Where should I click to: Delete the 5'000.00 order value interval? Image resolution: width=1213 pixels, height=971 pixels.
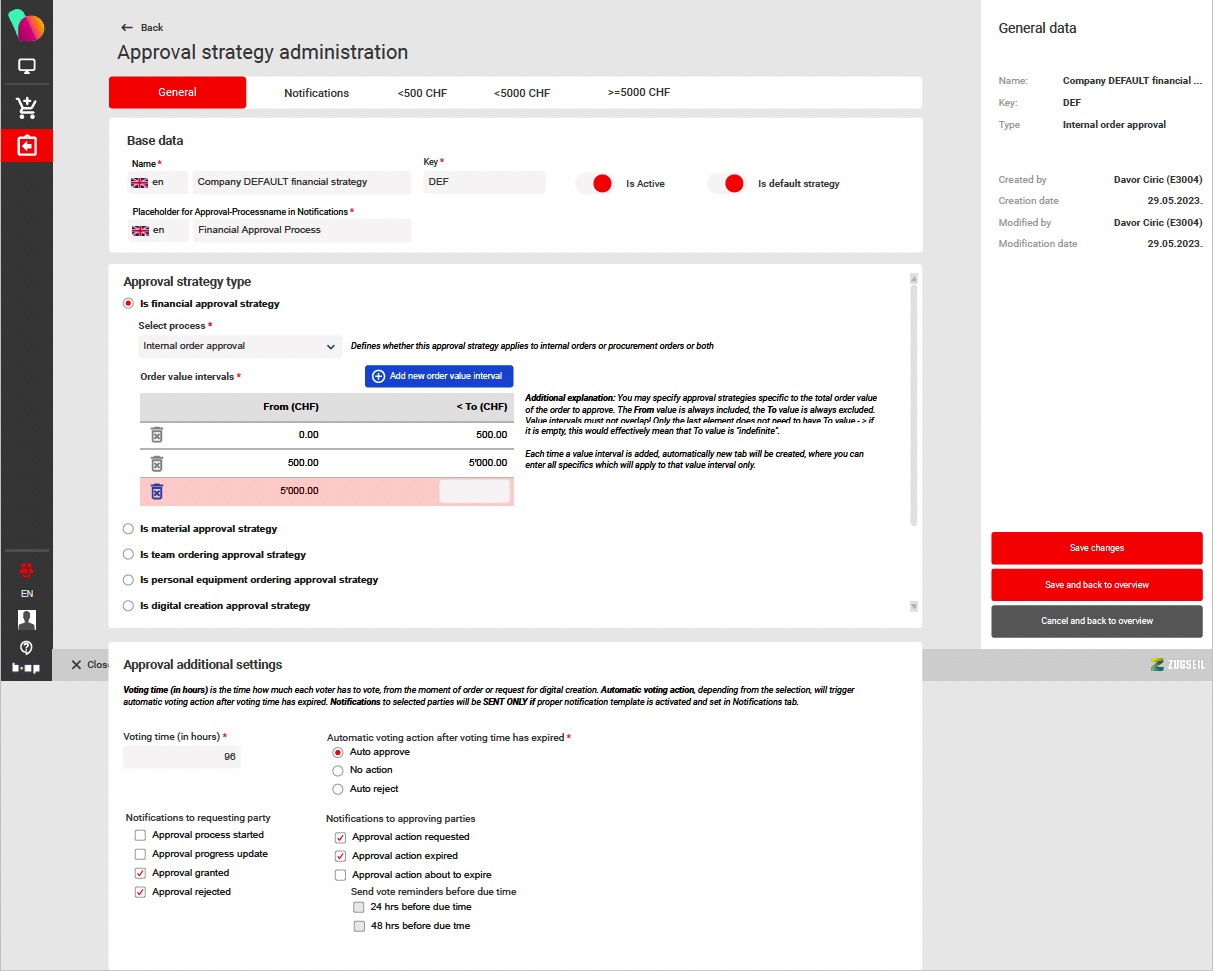(x=157, y=492)
